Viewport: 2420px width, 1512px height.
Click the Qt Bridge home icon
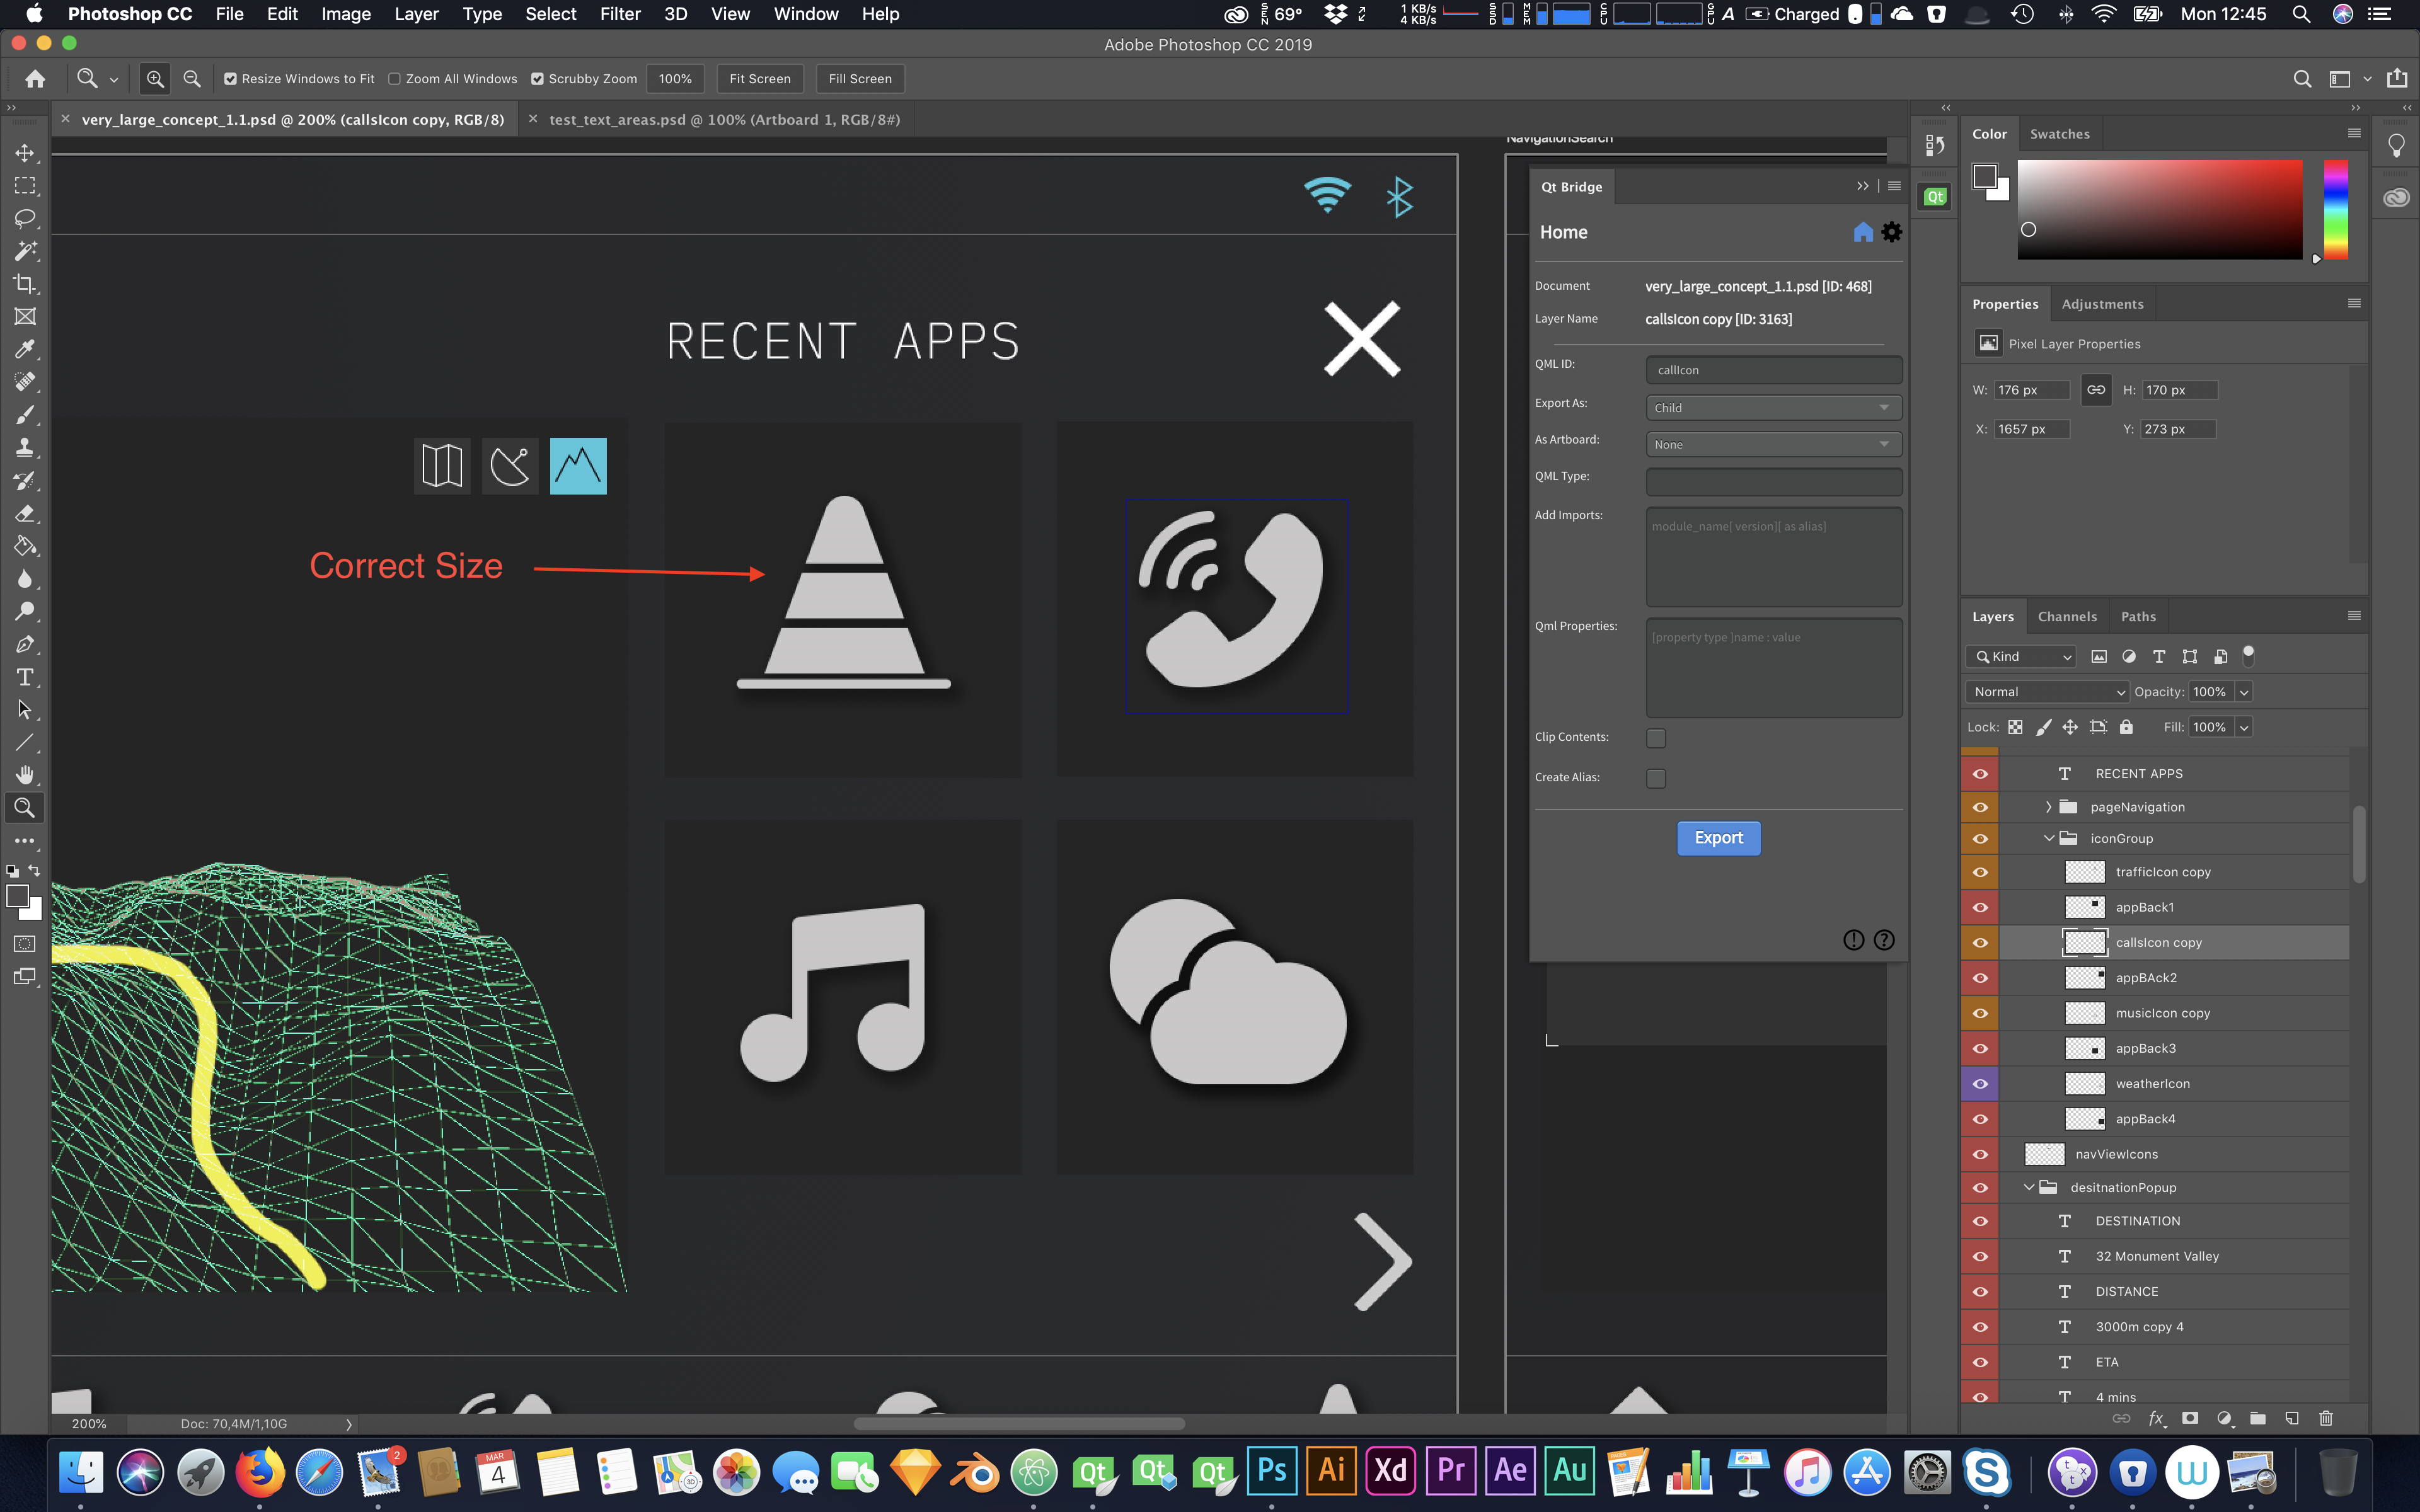1862,232
